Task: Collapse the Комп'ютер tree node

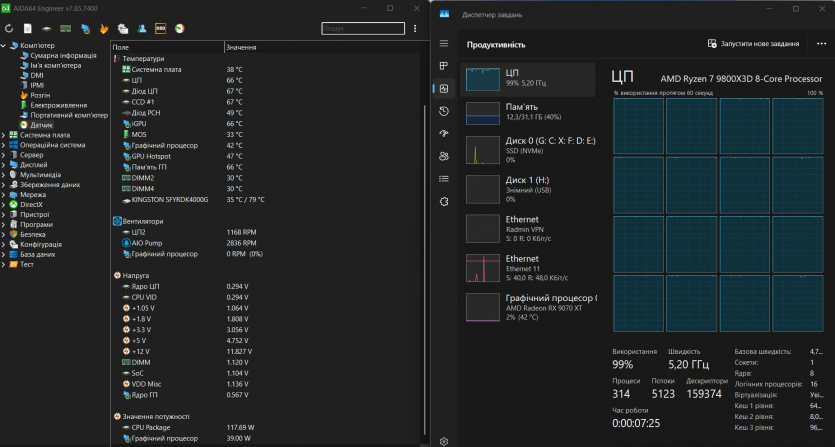Action: coord(4,46)
